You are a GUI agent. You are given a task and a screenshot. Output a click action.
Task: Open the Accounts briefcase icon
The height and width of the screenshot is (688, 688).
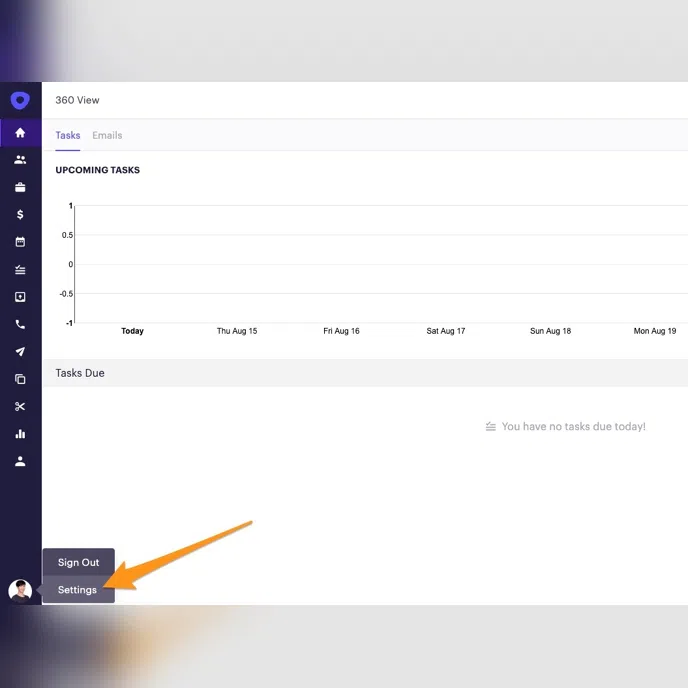[x=20, y=187]
